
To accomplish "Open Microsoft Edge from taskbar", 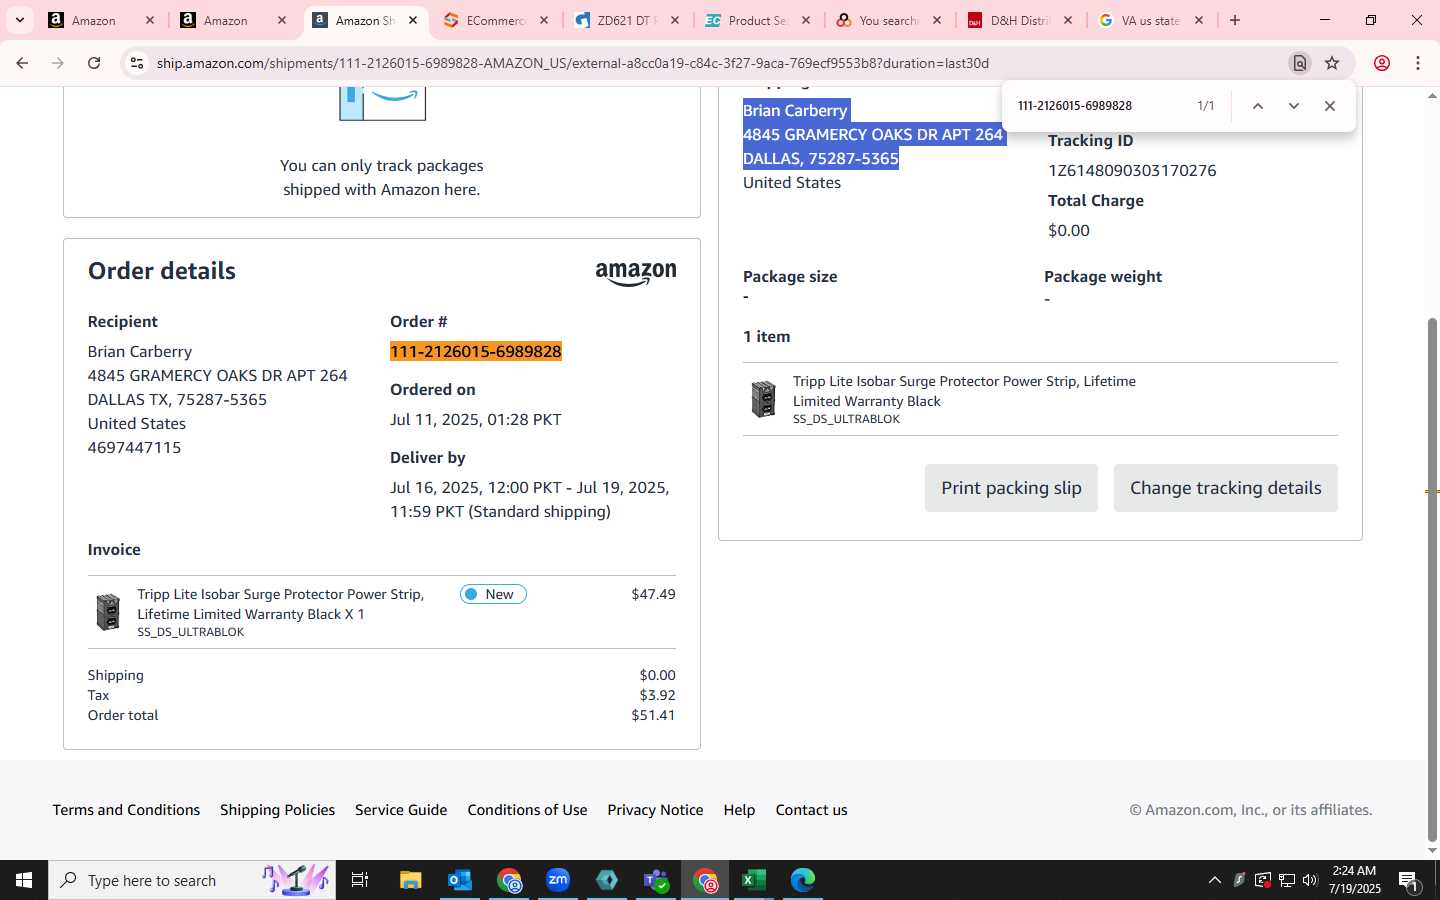I will pyautogui.click(x=803, y=880).
